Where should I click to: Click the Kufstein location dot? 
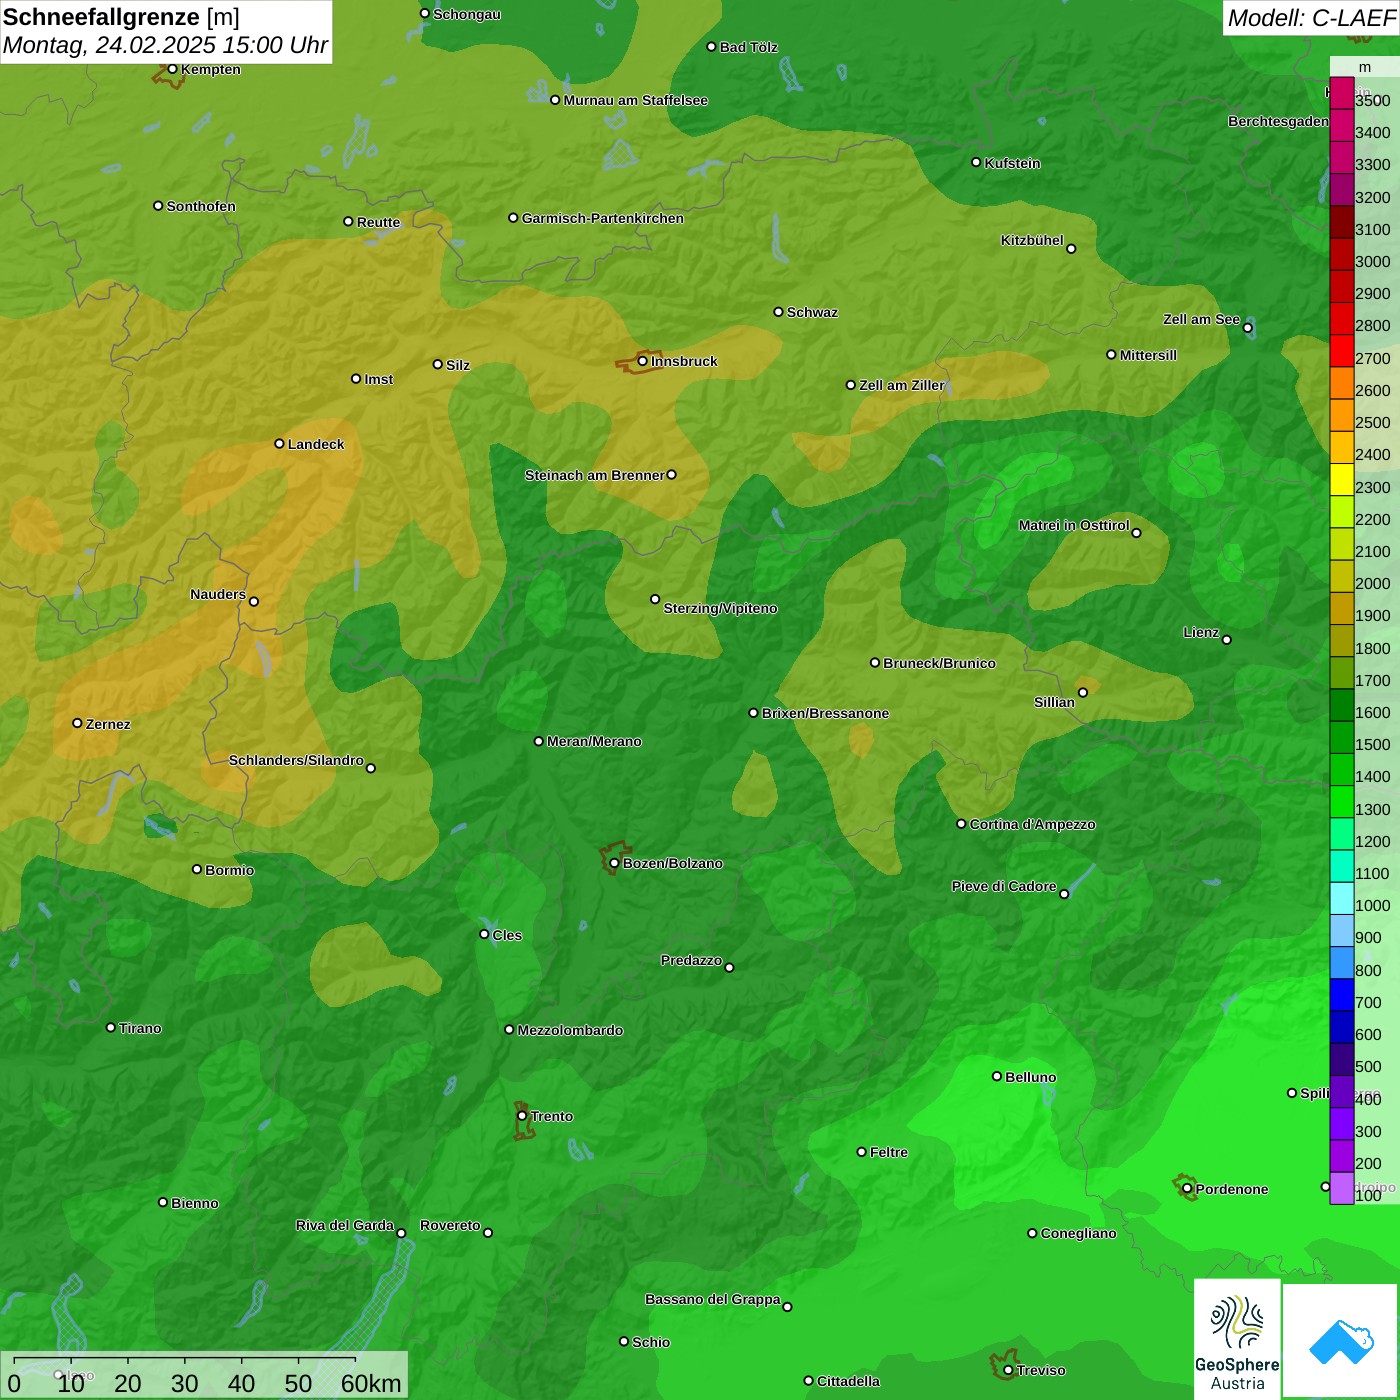pos(977,162)
